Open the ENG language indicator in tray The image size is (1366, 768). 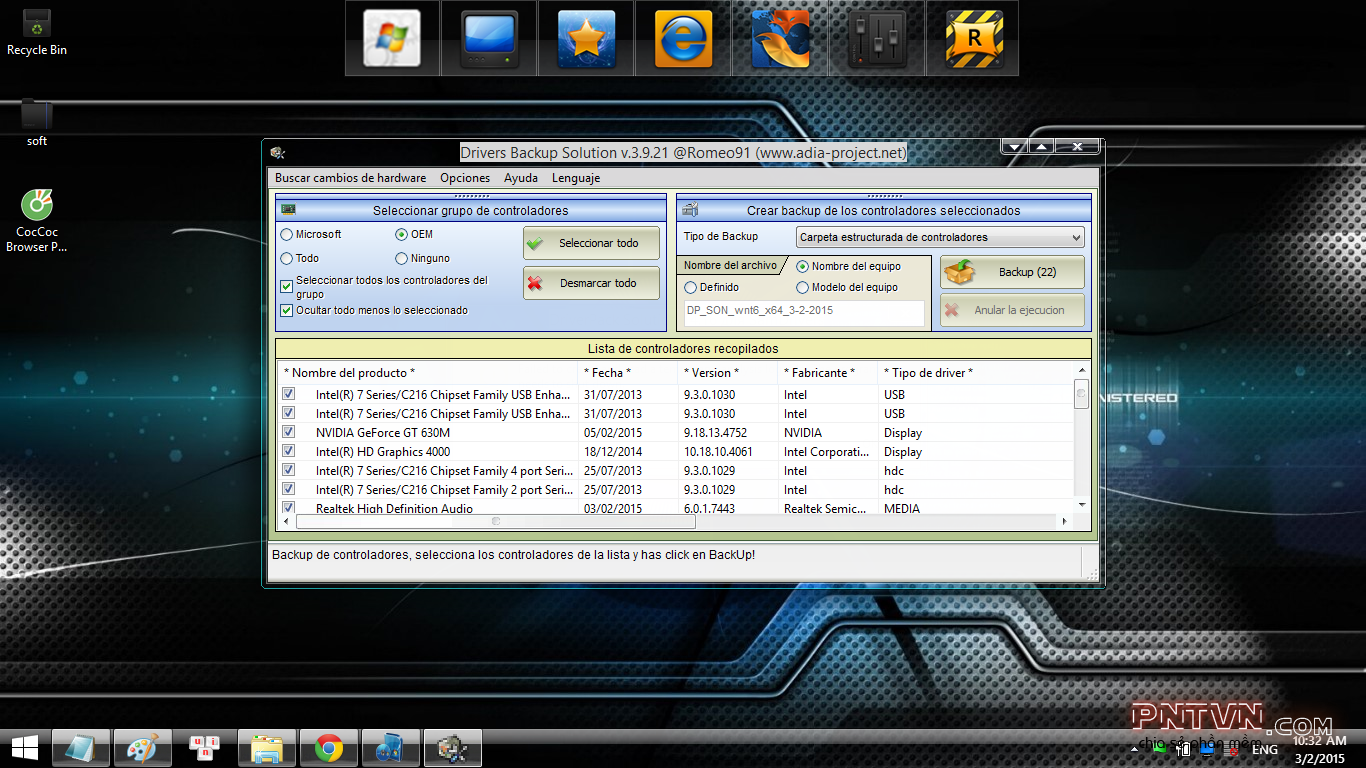1265,749
